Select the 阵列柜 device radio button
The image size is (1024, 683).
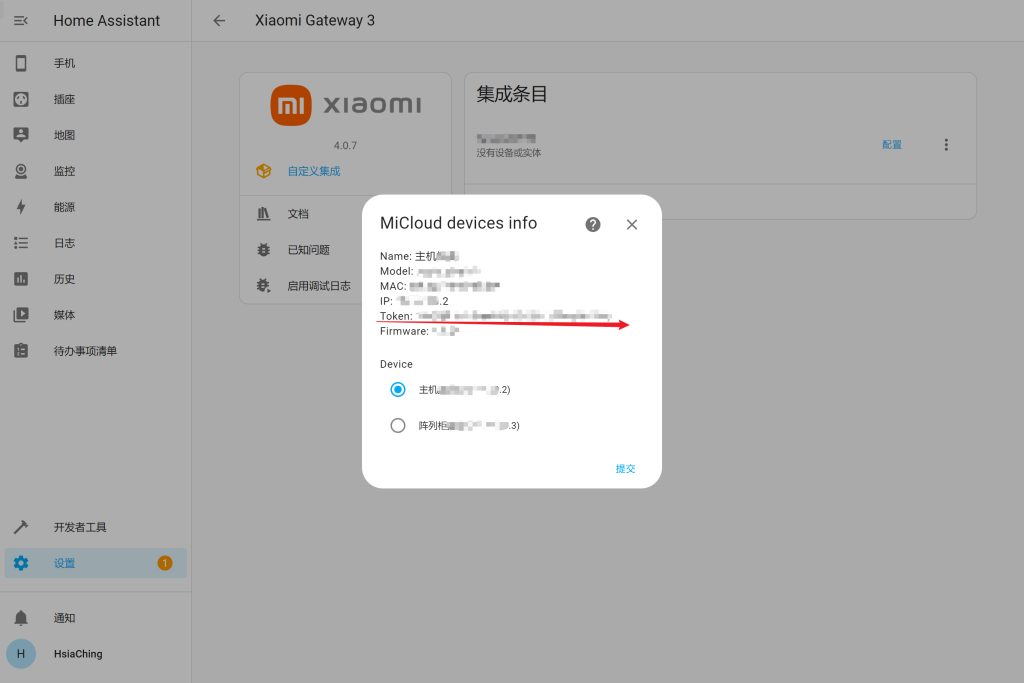tap(398, 426)
